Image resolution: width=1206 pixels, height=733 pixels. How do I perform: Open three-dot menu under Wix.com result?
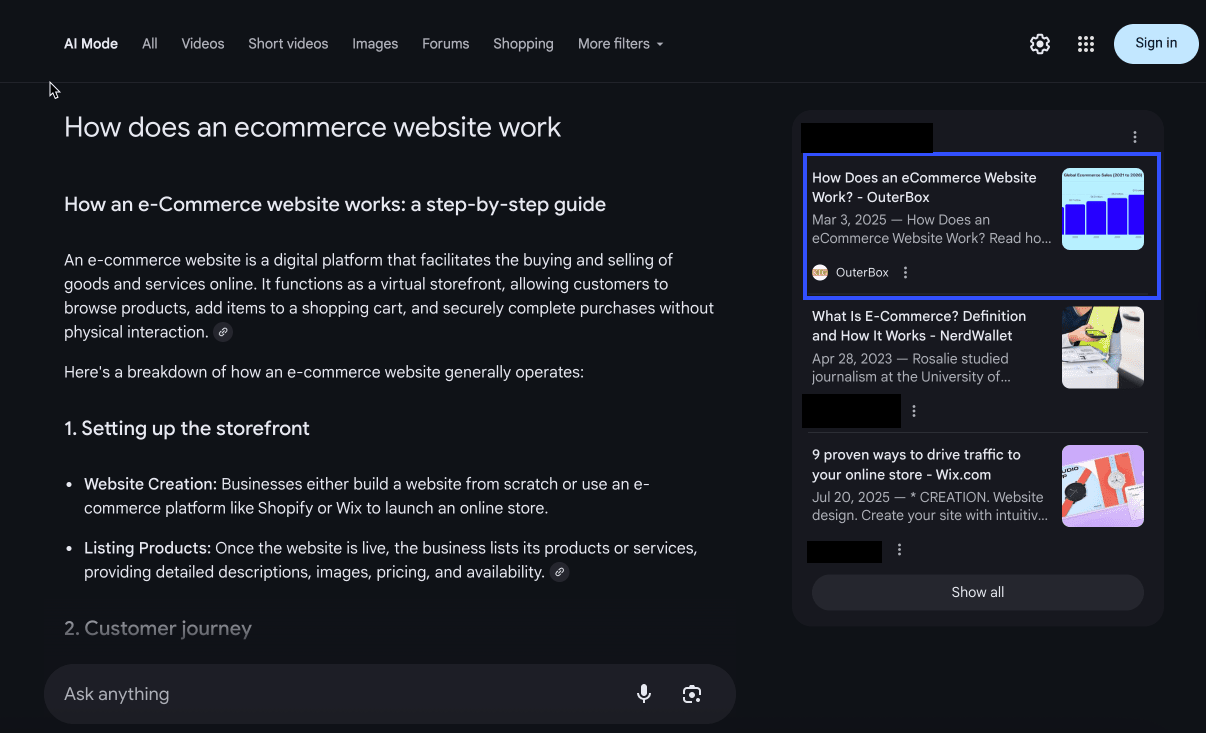[900, 550]
